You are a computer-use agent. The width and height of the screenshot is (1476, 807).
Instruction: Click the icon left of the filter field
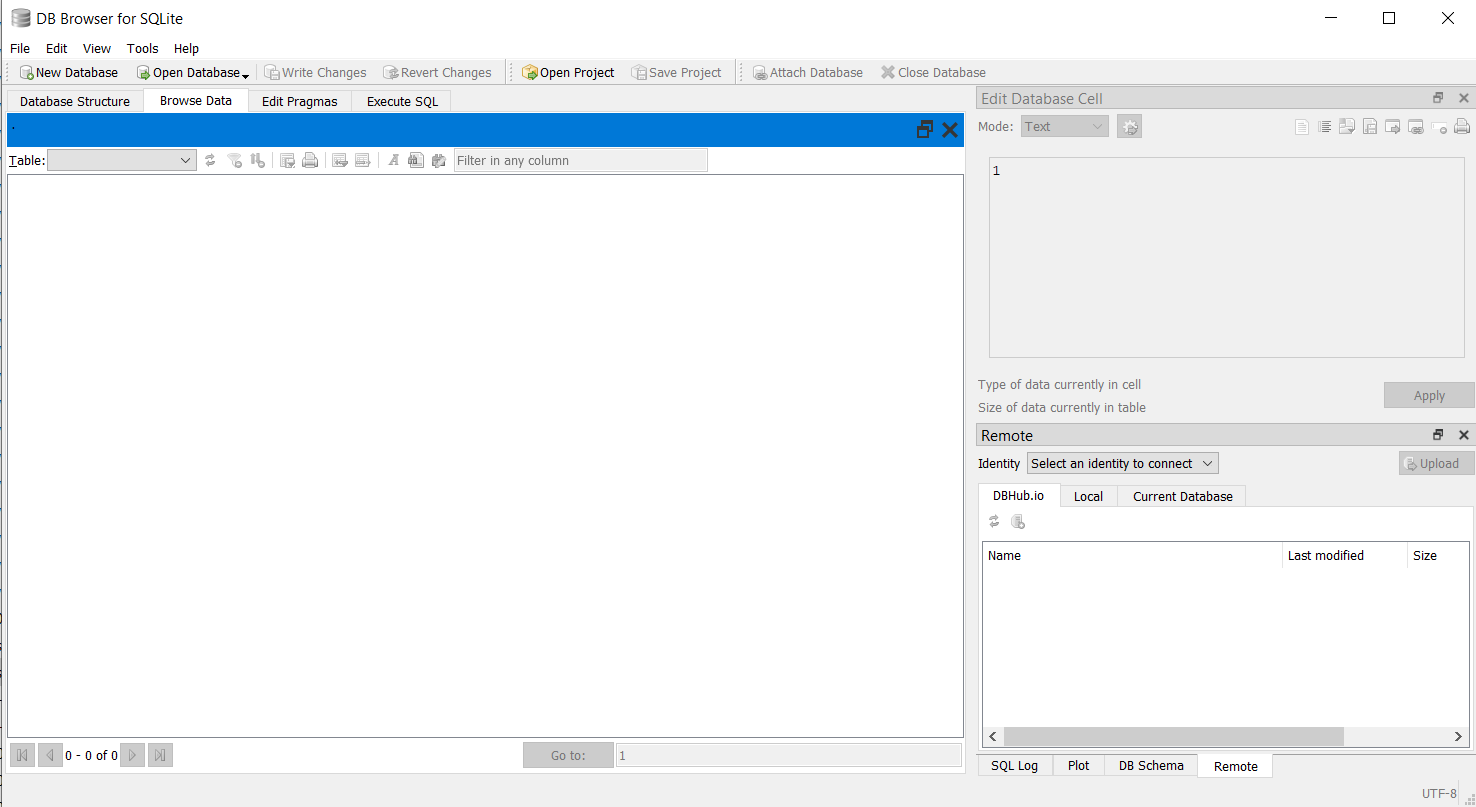click(x=438, y=160)
